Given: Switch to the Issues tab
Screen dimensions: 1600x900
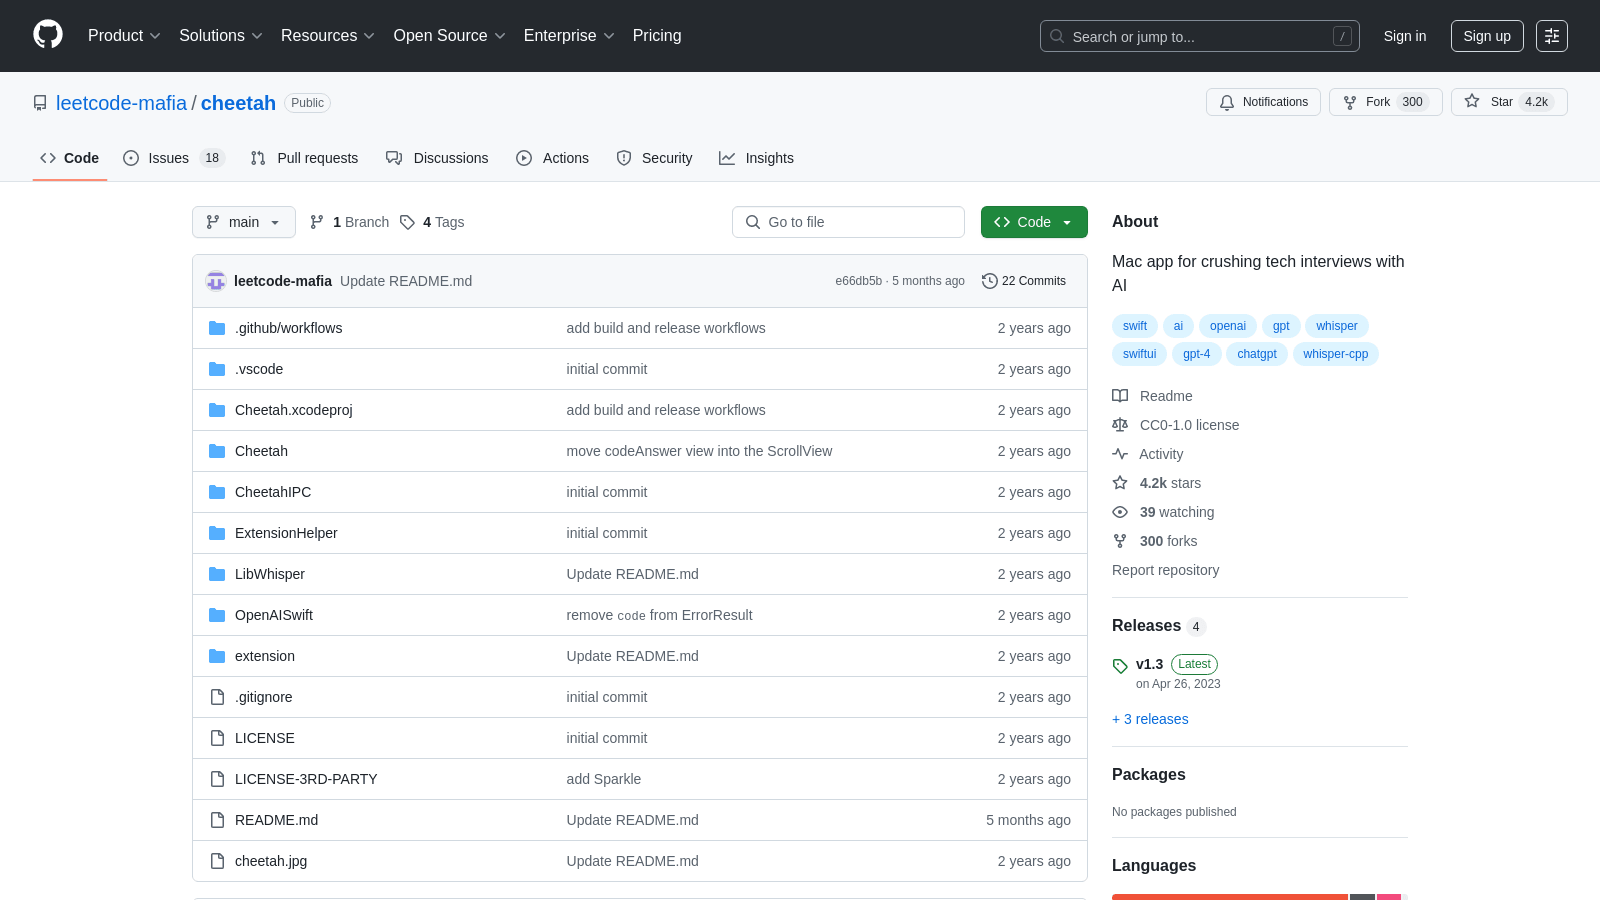Looking at the screenshot, I should pos(174,158).
